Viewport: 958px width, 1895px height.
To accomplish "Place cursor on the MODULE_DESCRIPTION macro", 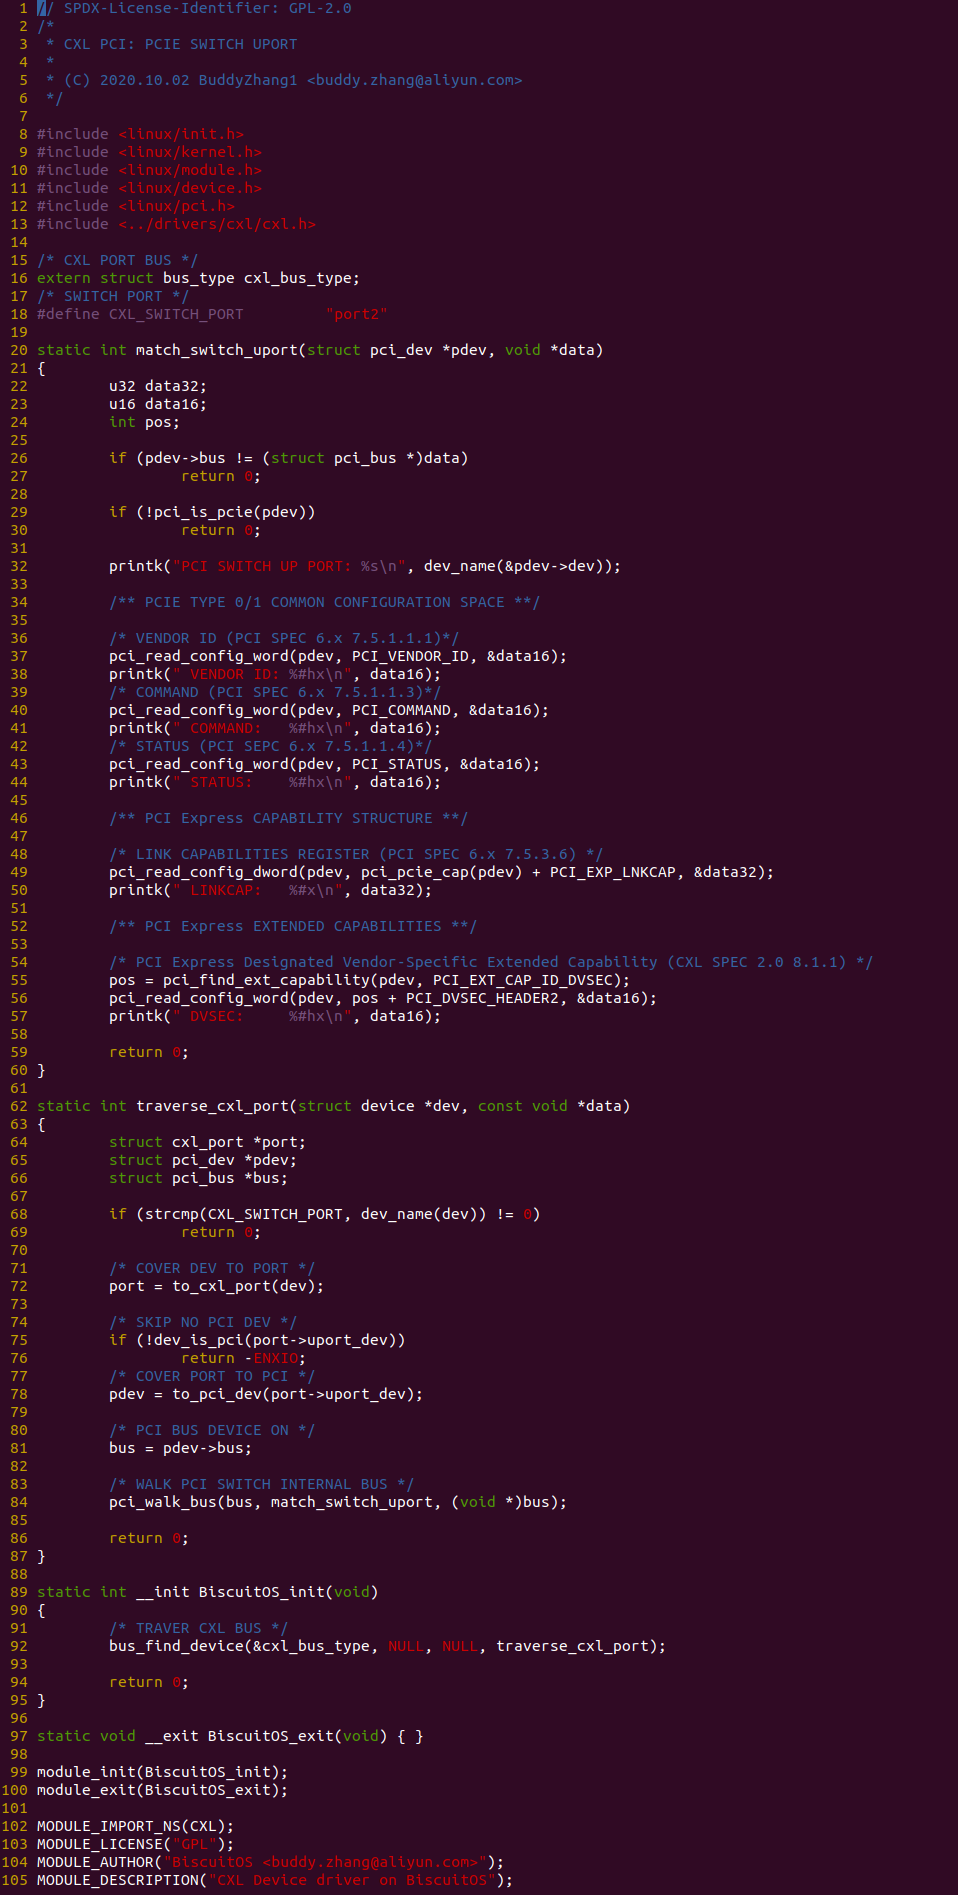I will coord(118,1880).
